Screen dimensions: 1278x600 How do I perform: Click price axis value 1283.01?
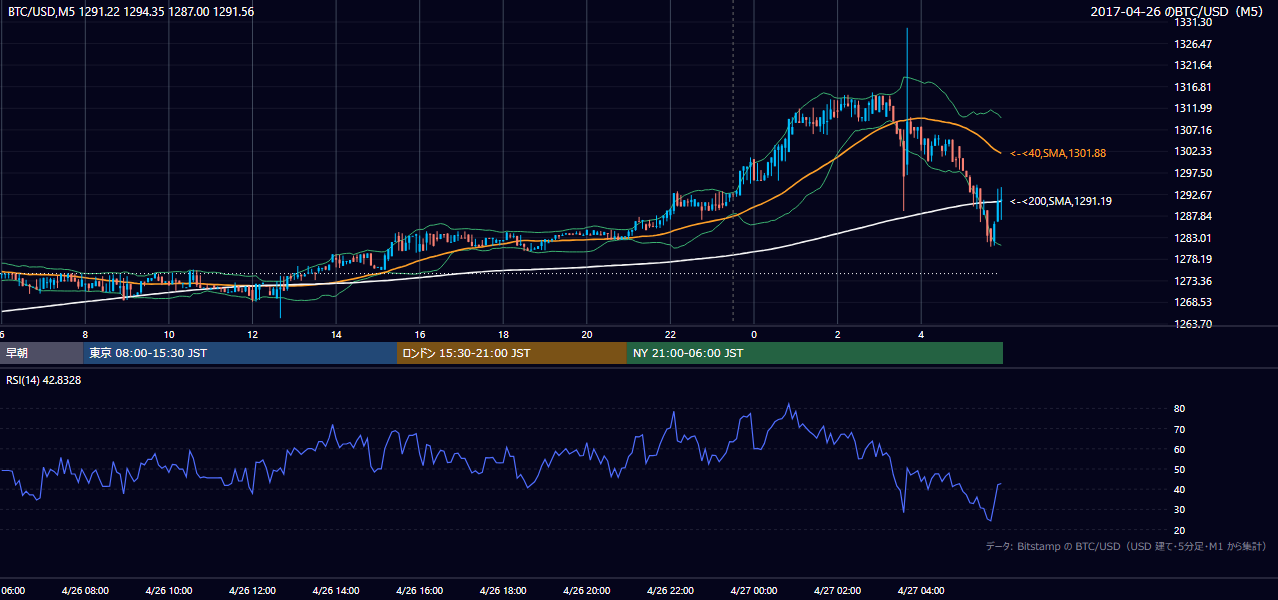(x=1192, y=237)
